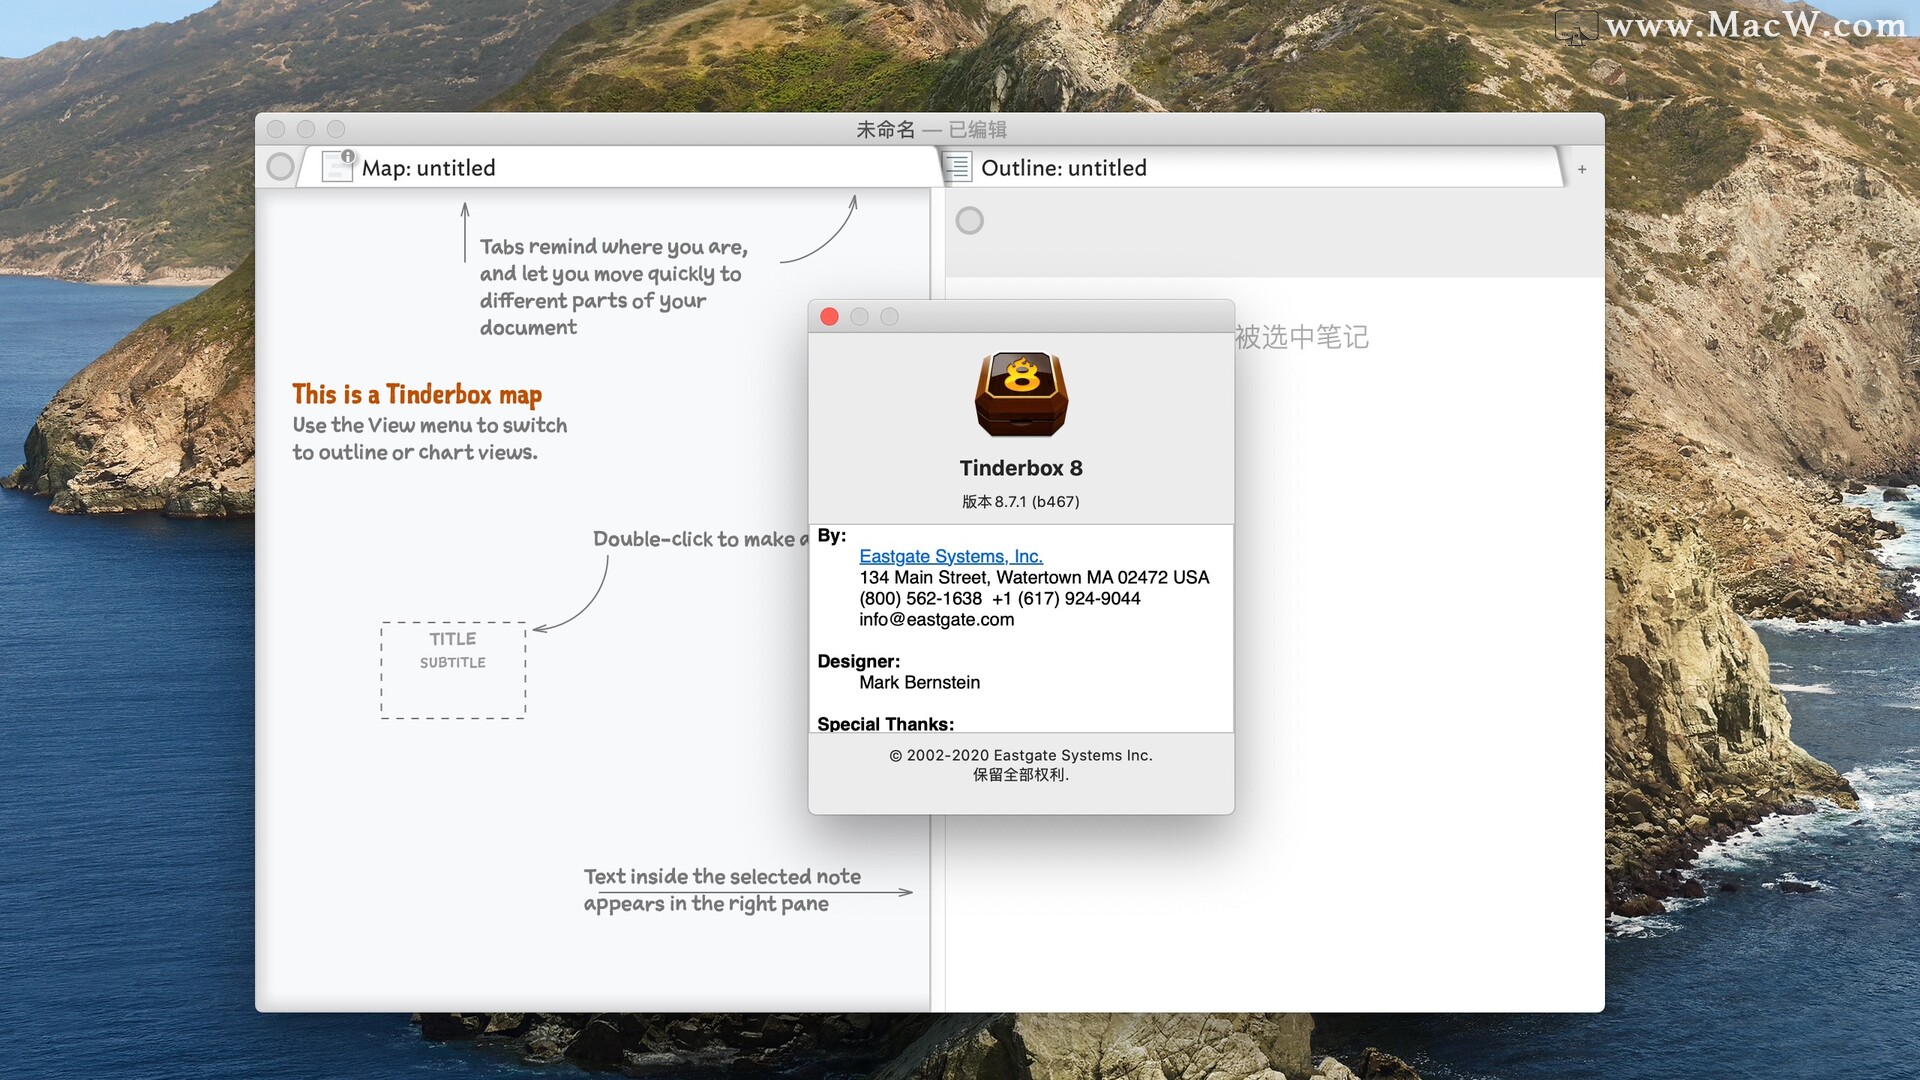Click the 134 Main Street address line
The height and width of the screenshot is (1080, 1920).
pyautogui.click(x=1034, y=578)
